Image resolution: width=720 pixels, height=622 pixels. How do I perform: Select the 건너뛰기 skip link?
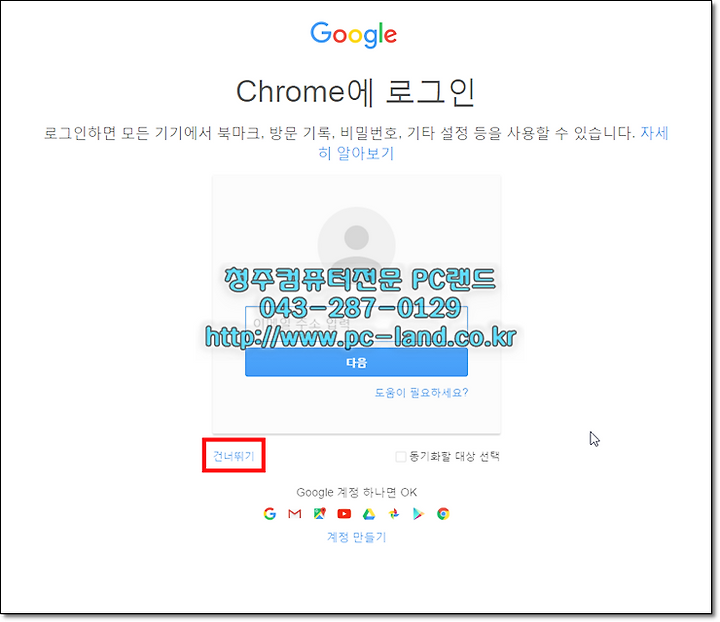coord(233,456)
